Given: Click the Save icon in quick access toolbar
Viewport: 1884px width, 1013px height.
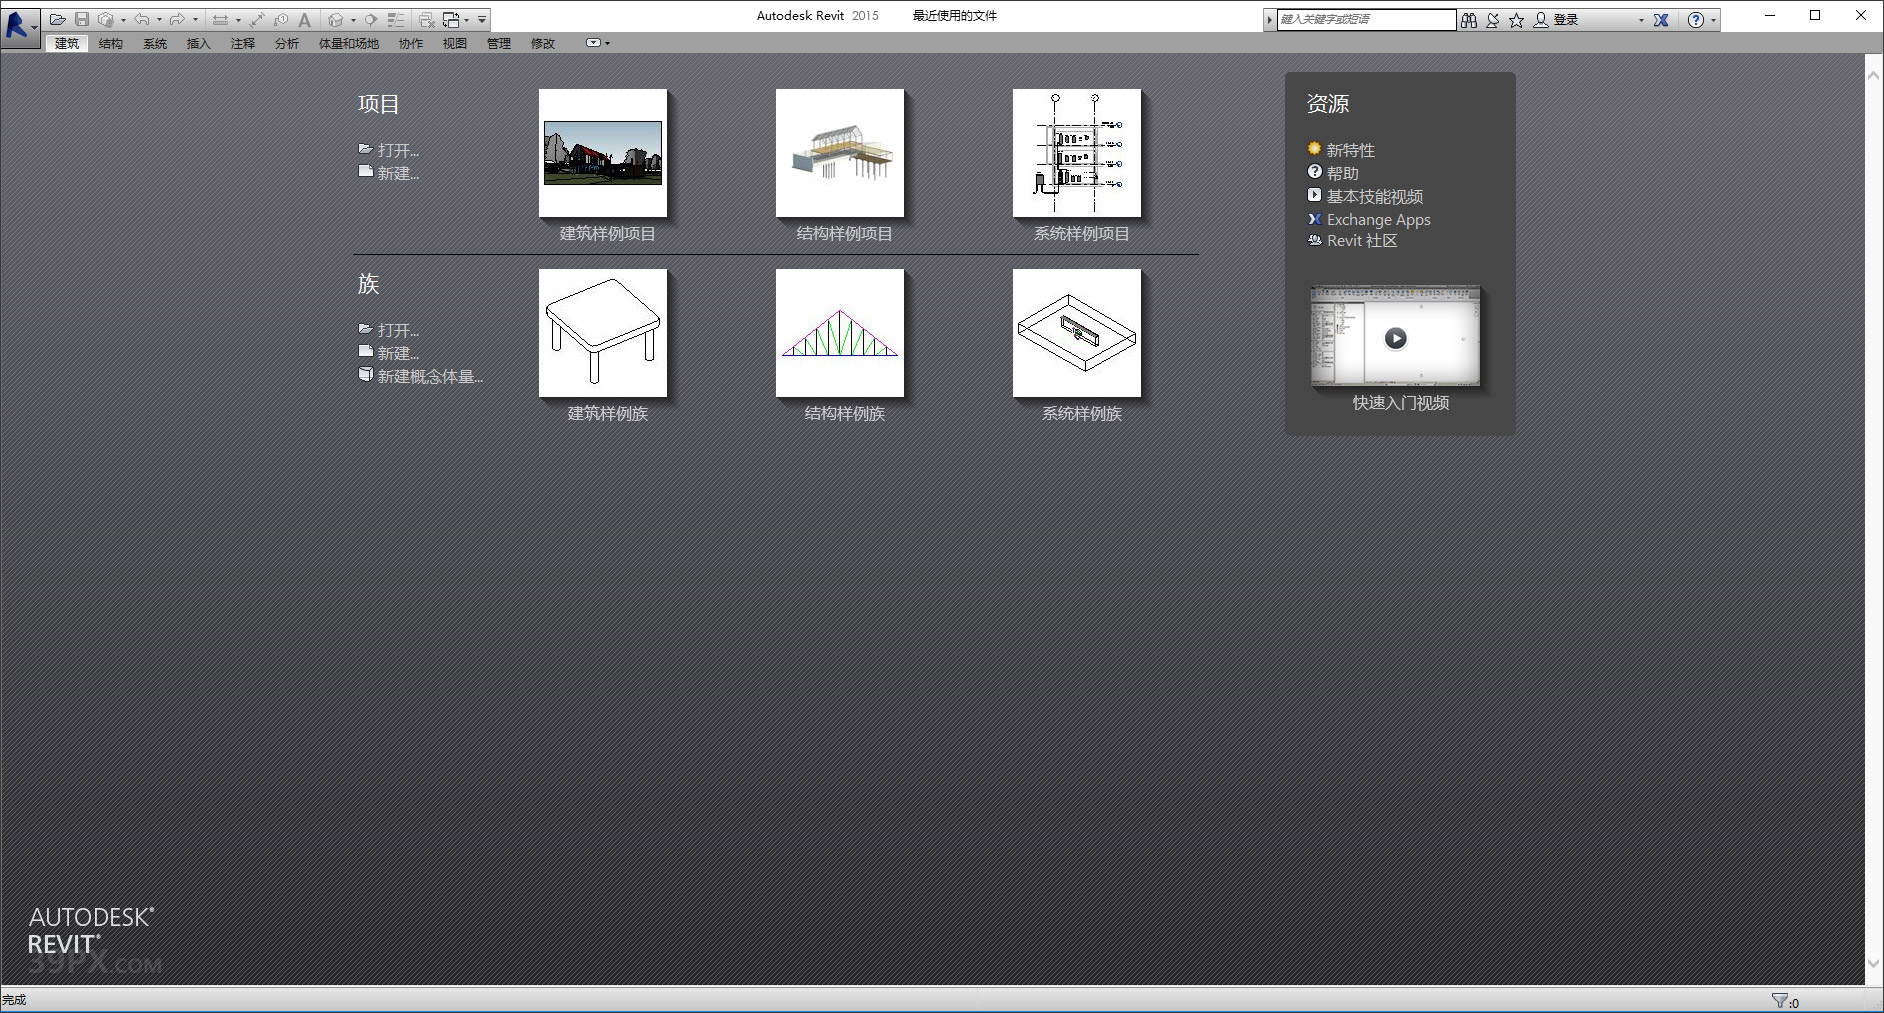Looking at the screenshot, I should (x=82, y=19).
